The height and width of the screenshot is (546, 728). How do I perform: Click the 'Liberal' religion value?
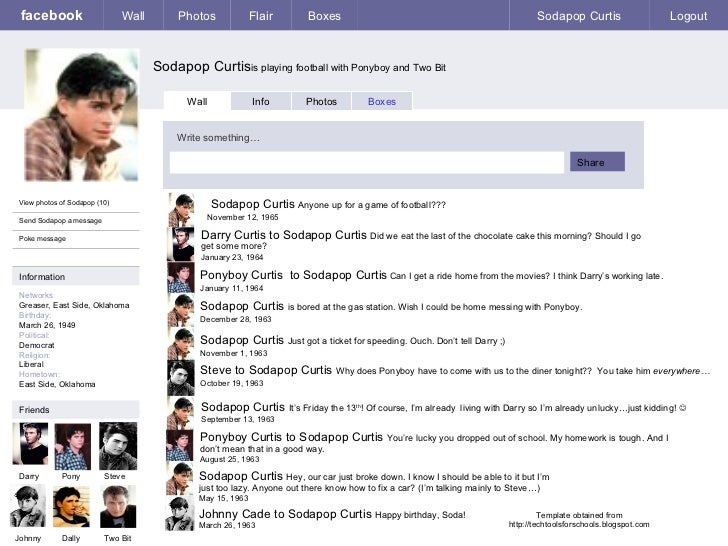pos(31,364)
